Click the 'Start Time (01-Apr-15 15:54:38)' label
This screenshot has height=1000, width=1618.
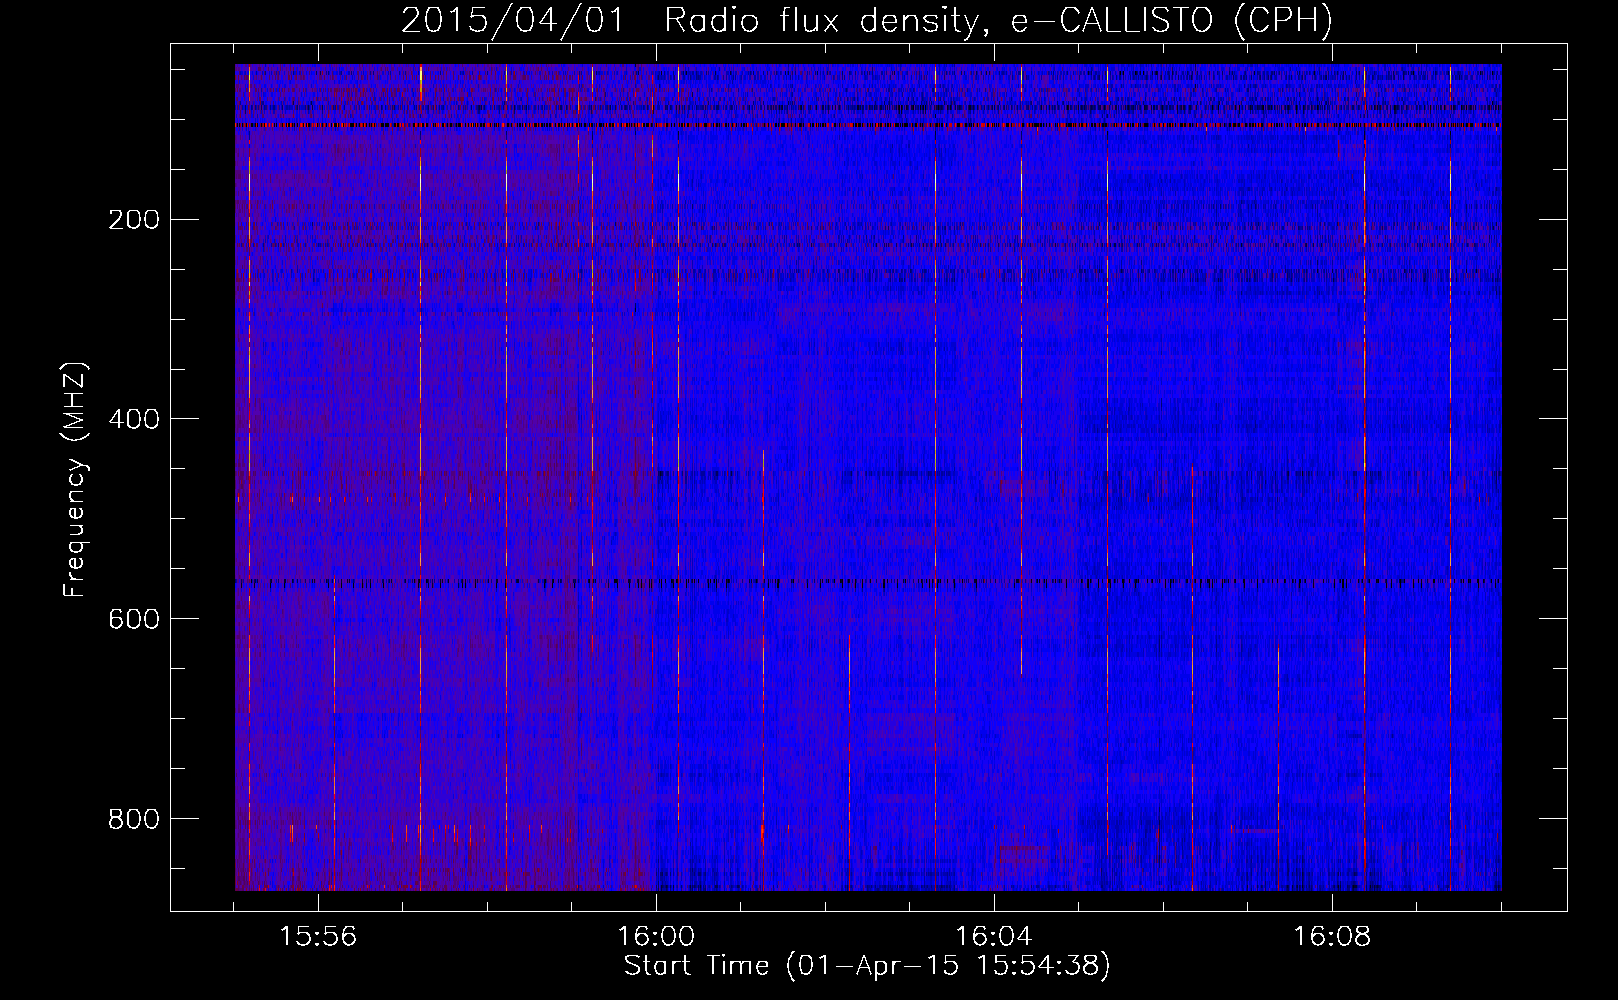pos(867,965)
